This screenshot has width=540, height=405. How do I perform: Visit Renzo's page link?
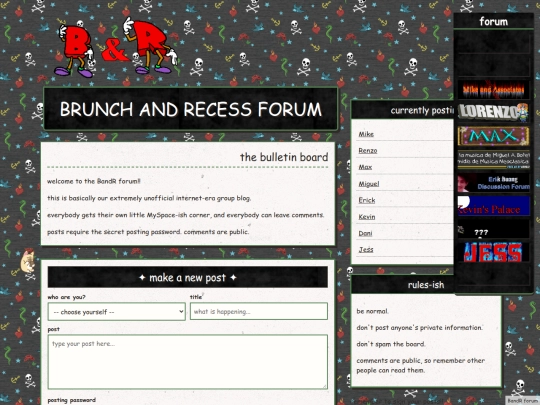368,150
